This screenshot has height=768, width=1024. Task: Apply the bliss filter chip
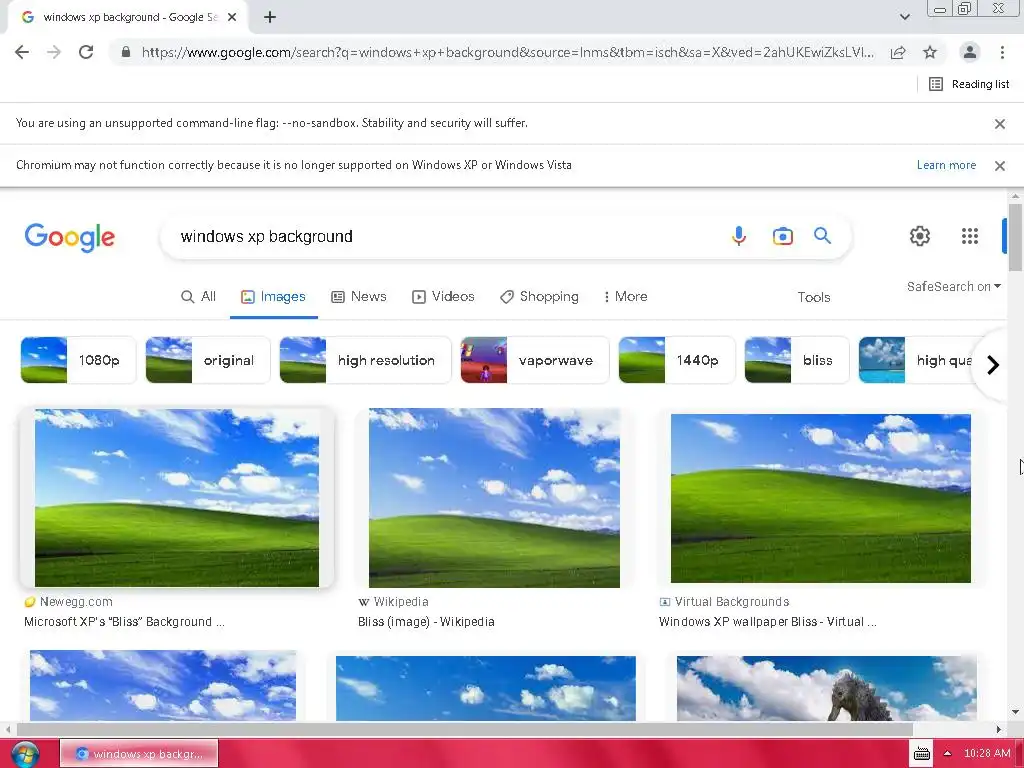pos(797,360)
